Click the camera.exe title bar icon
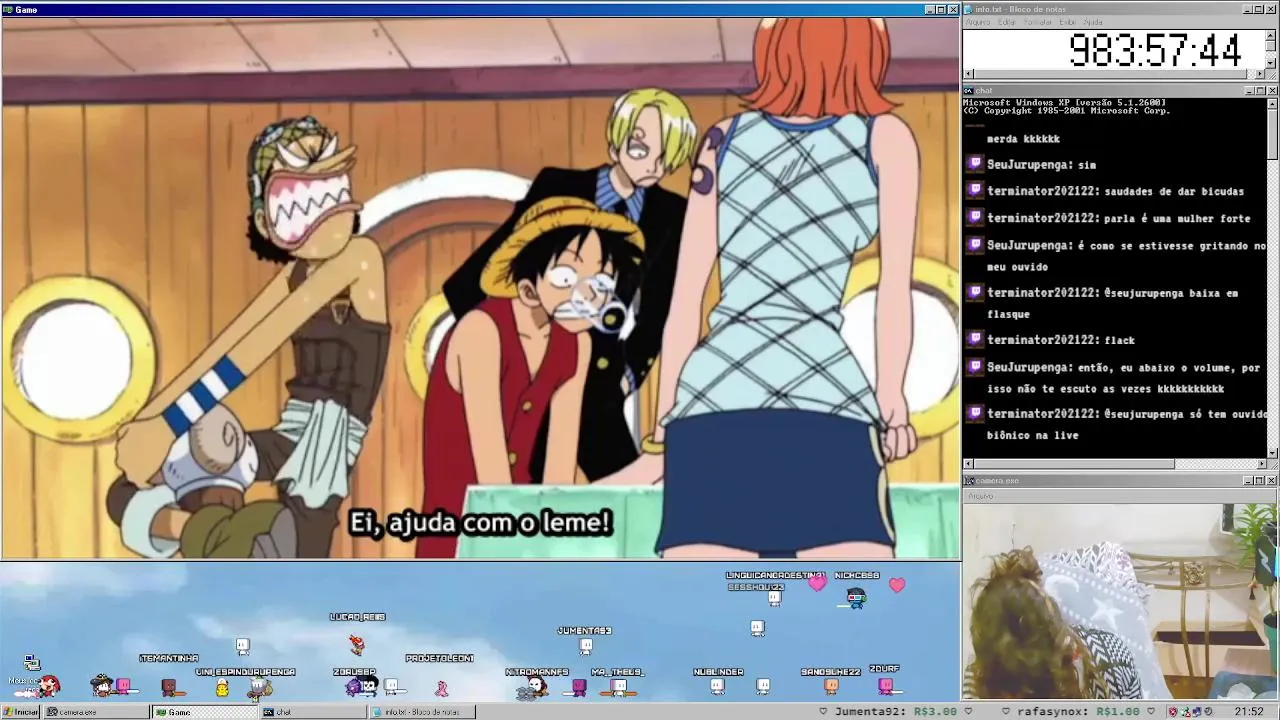Screen dimensions: 1280x720 [969, 481]
